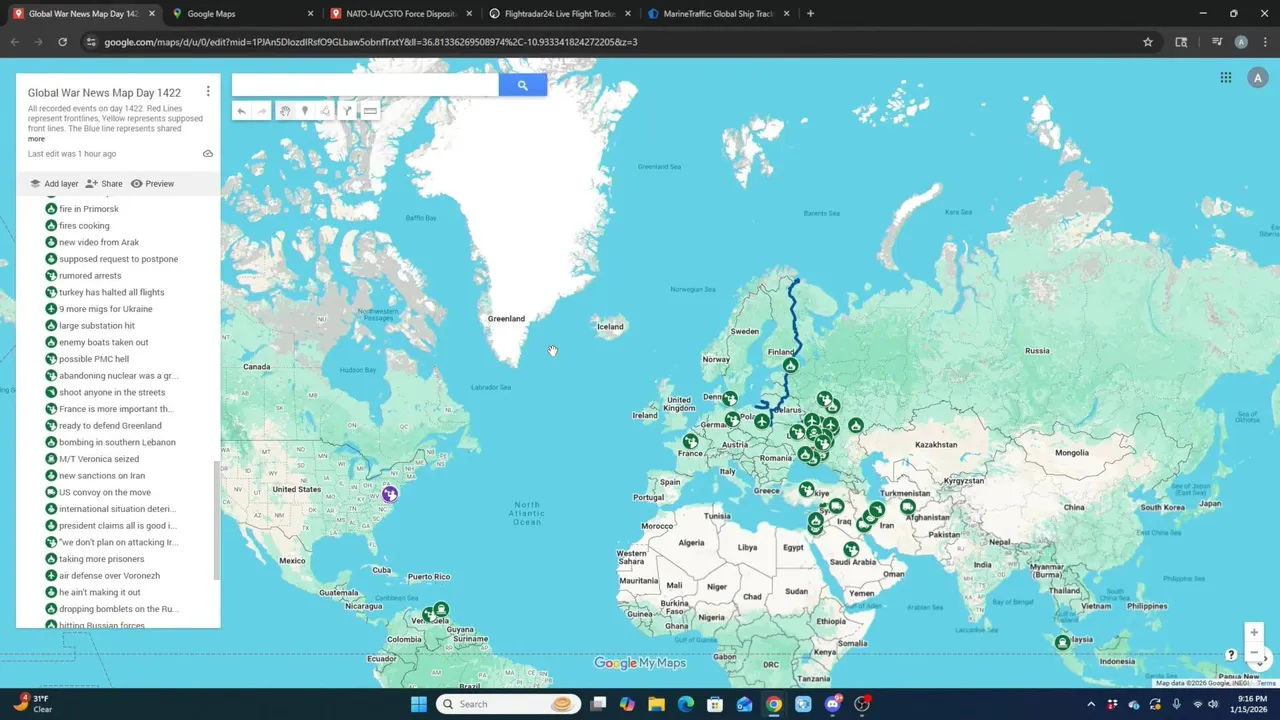Viewport: 1280px width, 720px height.
Task: Show hidden system tray icons
Action: [x=1091, y=704]
